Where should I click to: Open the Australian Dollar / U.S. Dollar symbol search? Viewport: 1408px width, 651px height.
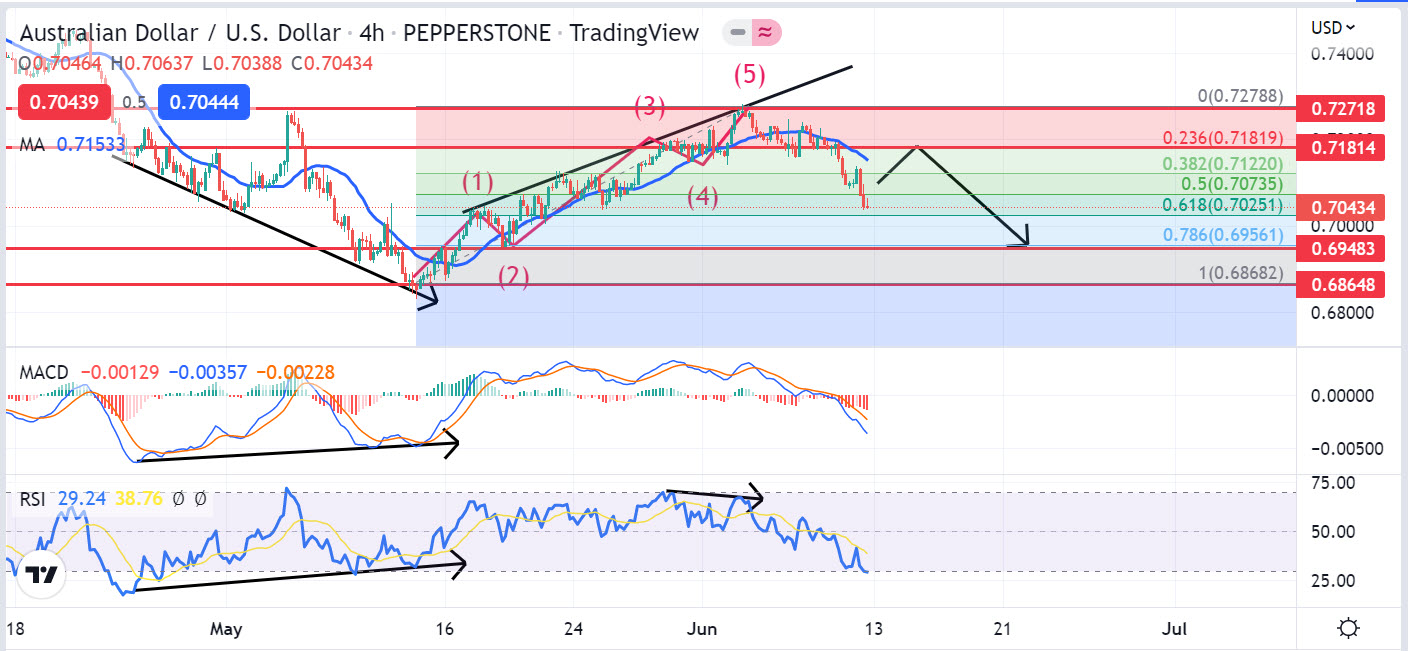(180, 33)
